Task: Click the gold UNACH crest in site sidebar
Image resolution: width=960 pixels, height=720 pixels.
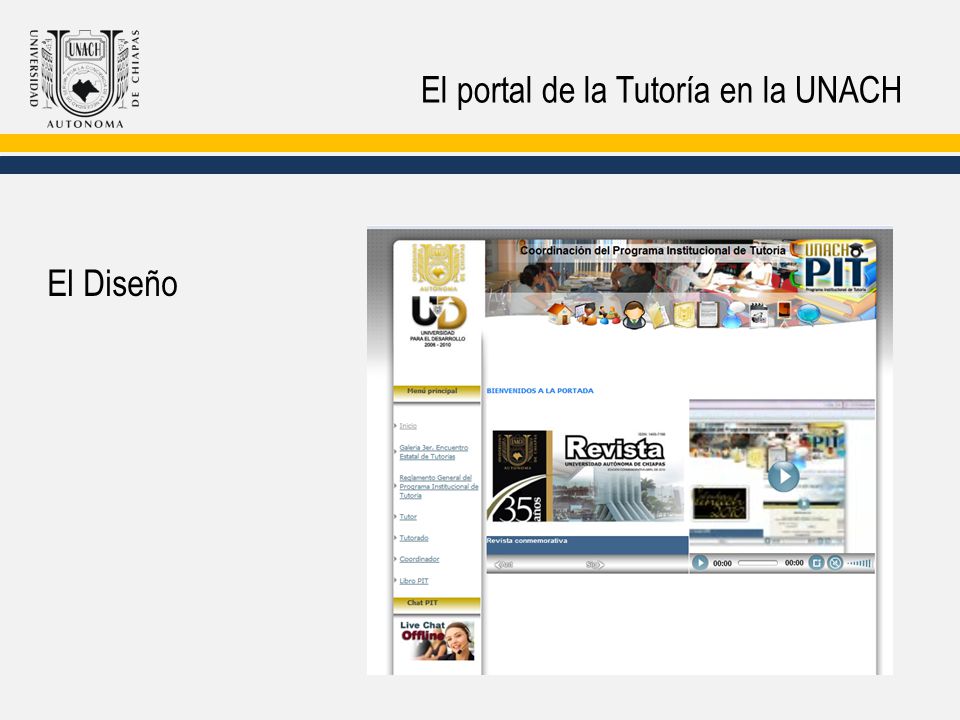Action: pyautogui.click(x=438, y=267)
